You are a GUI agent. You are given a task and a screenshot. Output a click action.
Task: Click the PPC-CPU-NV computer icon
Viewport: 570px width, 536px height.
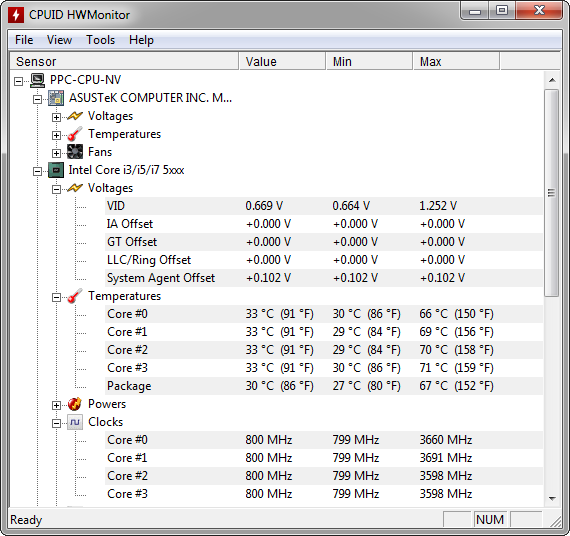[x=37, y=80]
